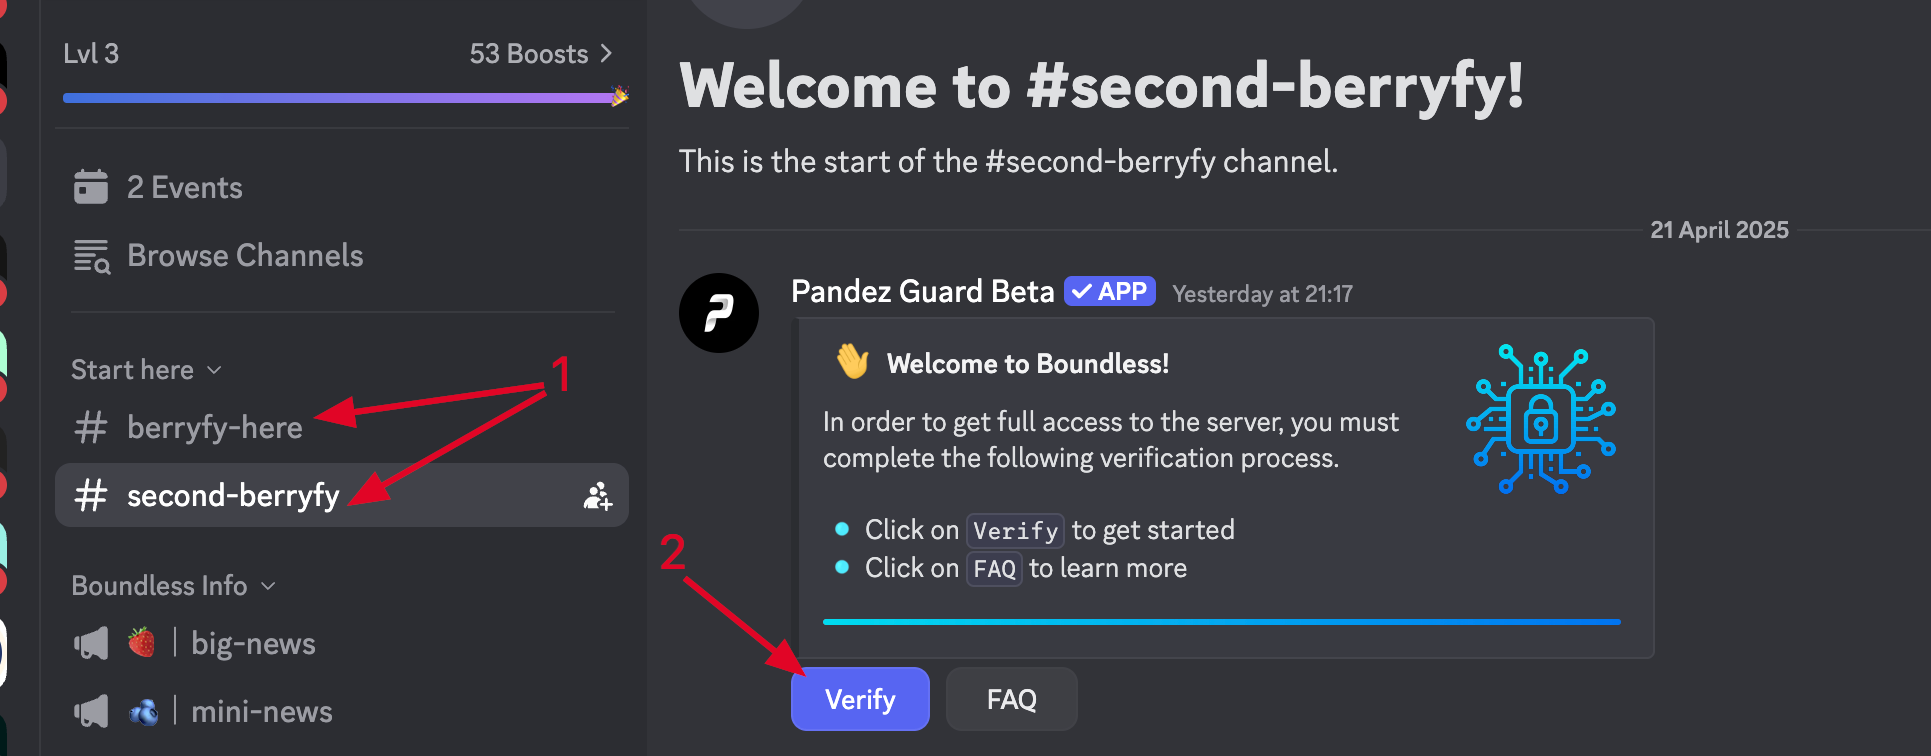
Task: Collapse the Start here category
Action: [x=146, y=370]
